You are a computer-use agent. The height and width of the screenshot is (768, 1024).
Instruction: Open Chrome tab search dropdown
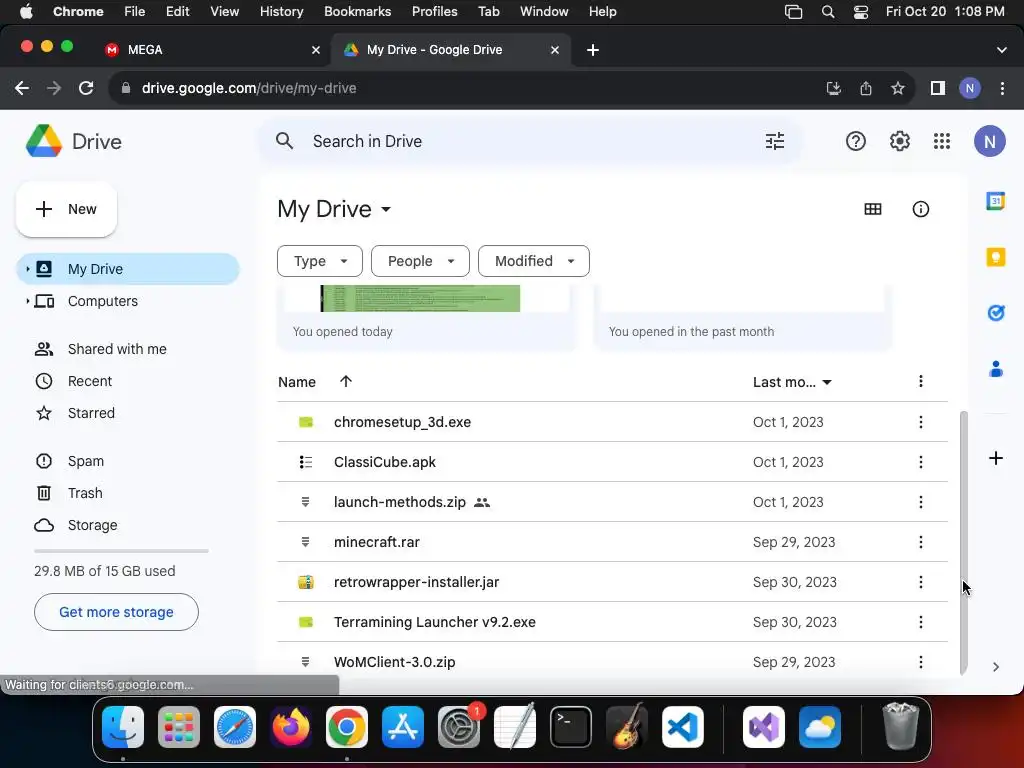tap(1001, 50)
